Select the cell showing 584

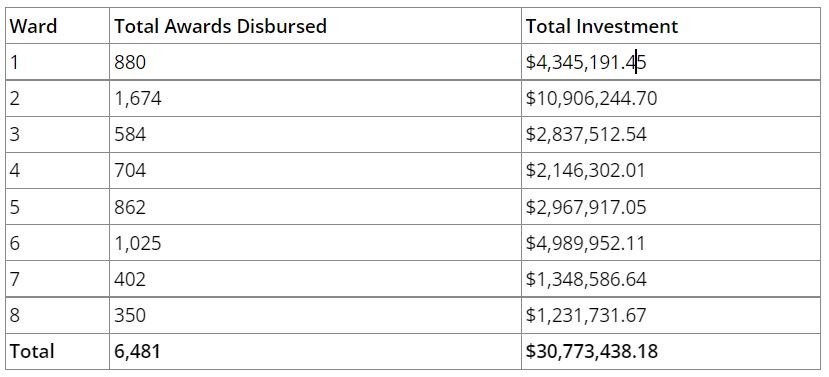coord(315,134)
